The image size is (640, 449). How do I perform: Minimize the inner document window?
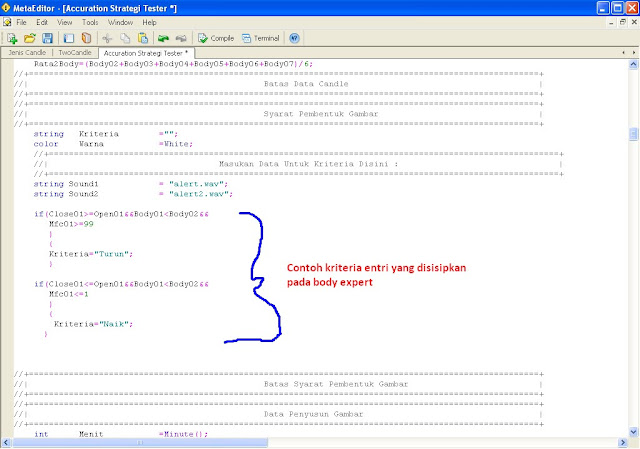[611, 22]
